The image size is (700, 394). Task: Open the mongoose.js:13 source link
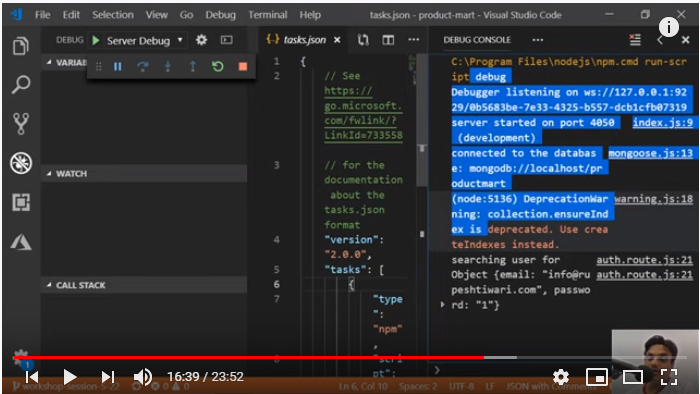(650, 153)
